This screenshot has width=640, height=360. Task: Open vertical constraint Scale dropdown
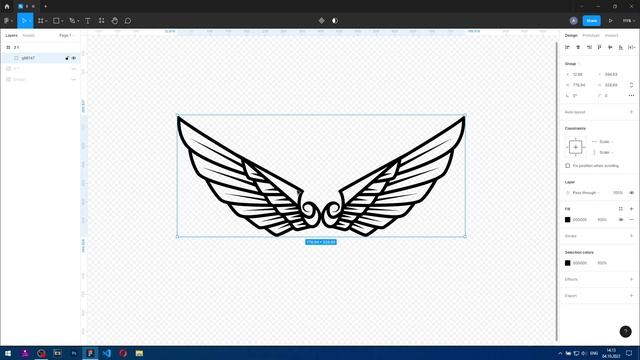point(606,152)
